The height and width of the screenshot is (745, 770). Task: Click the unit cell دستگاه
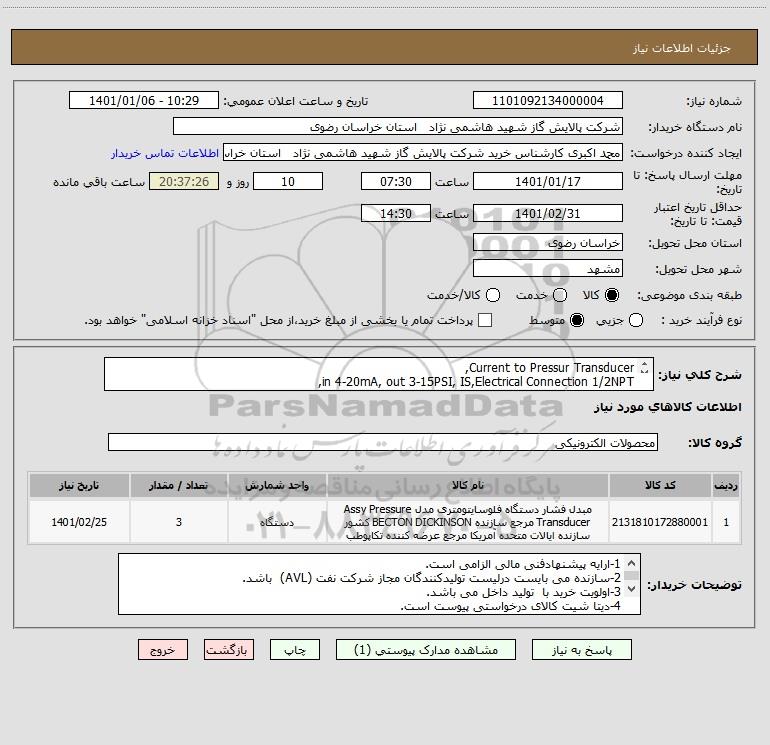pos(277,522)
